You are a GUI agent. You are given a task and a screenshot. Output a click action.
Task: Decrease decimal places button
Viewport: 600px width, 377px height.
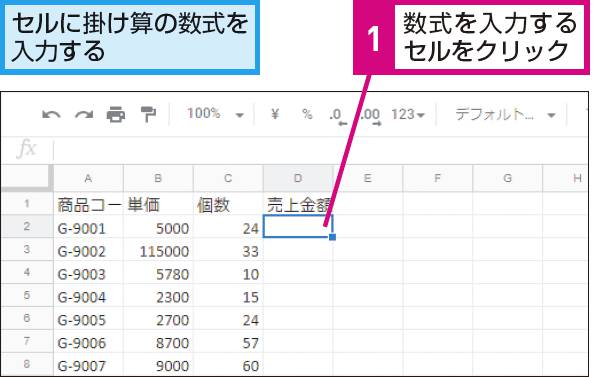click(338, 116)
